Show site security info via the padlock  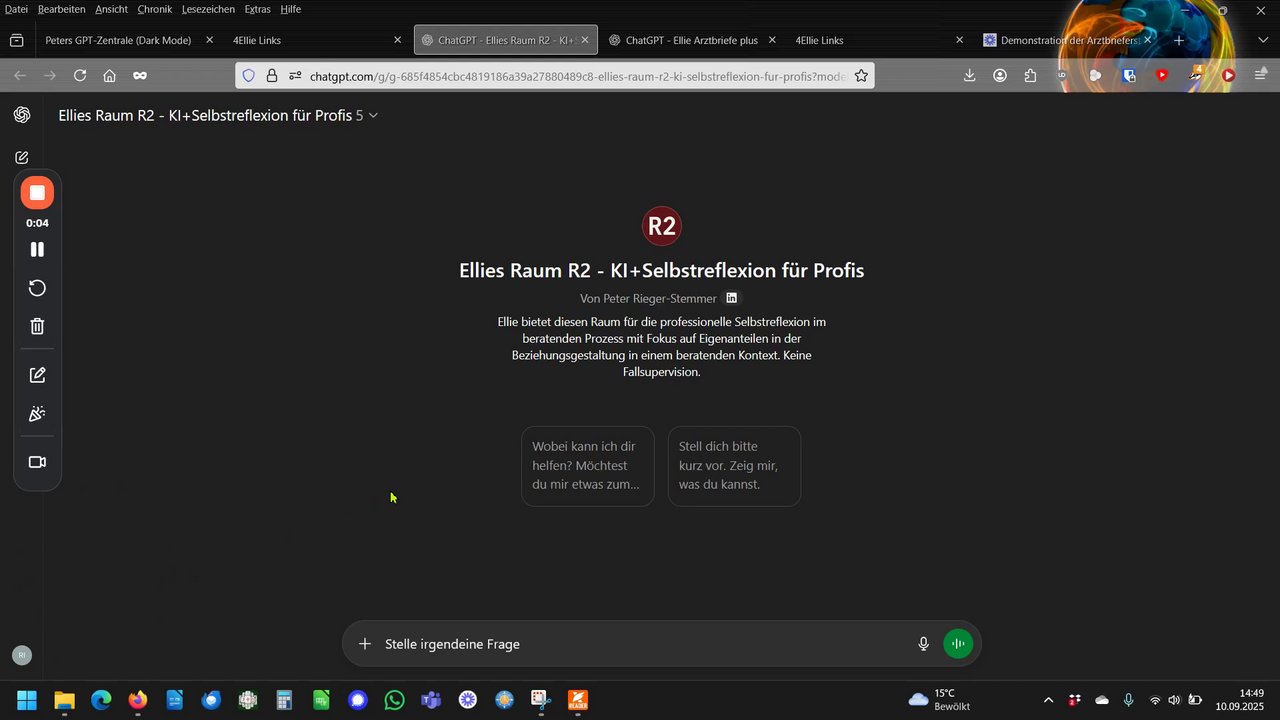[271, 76]
